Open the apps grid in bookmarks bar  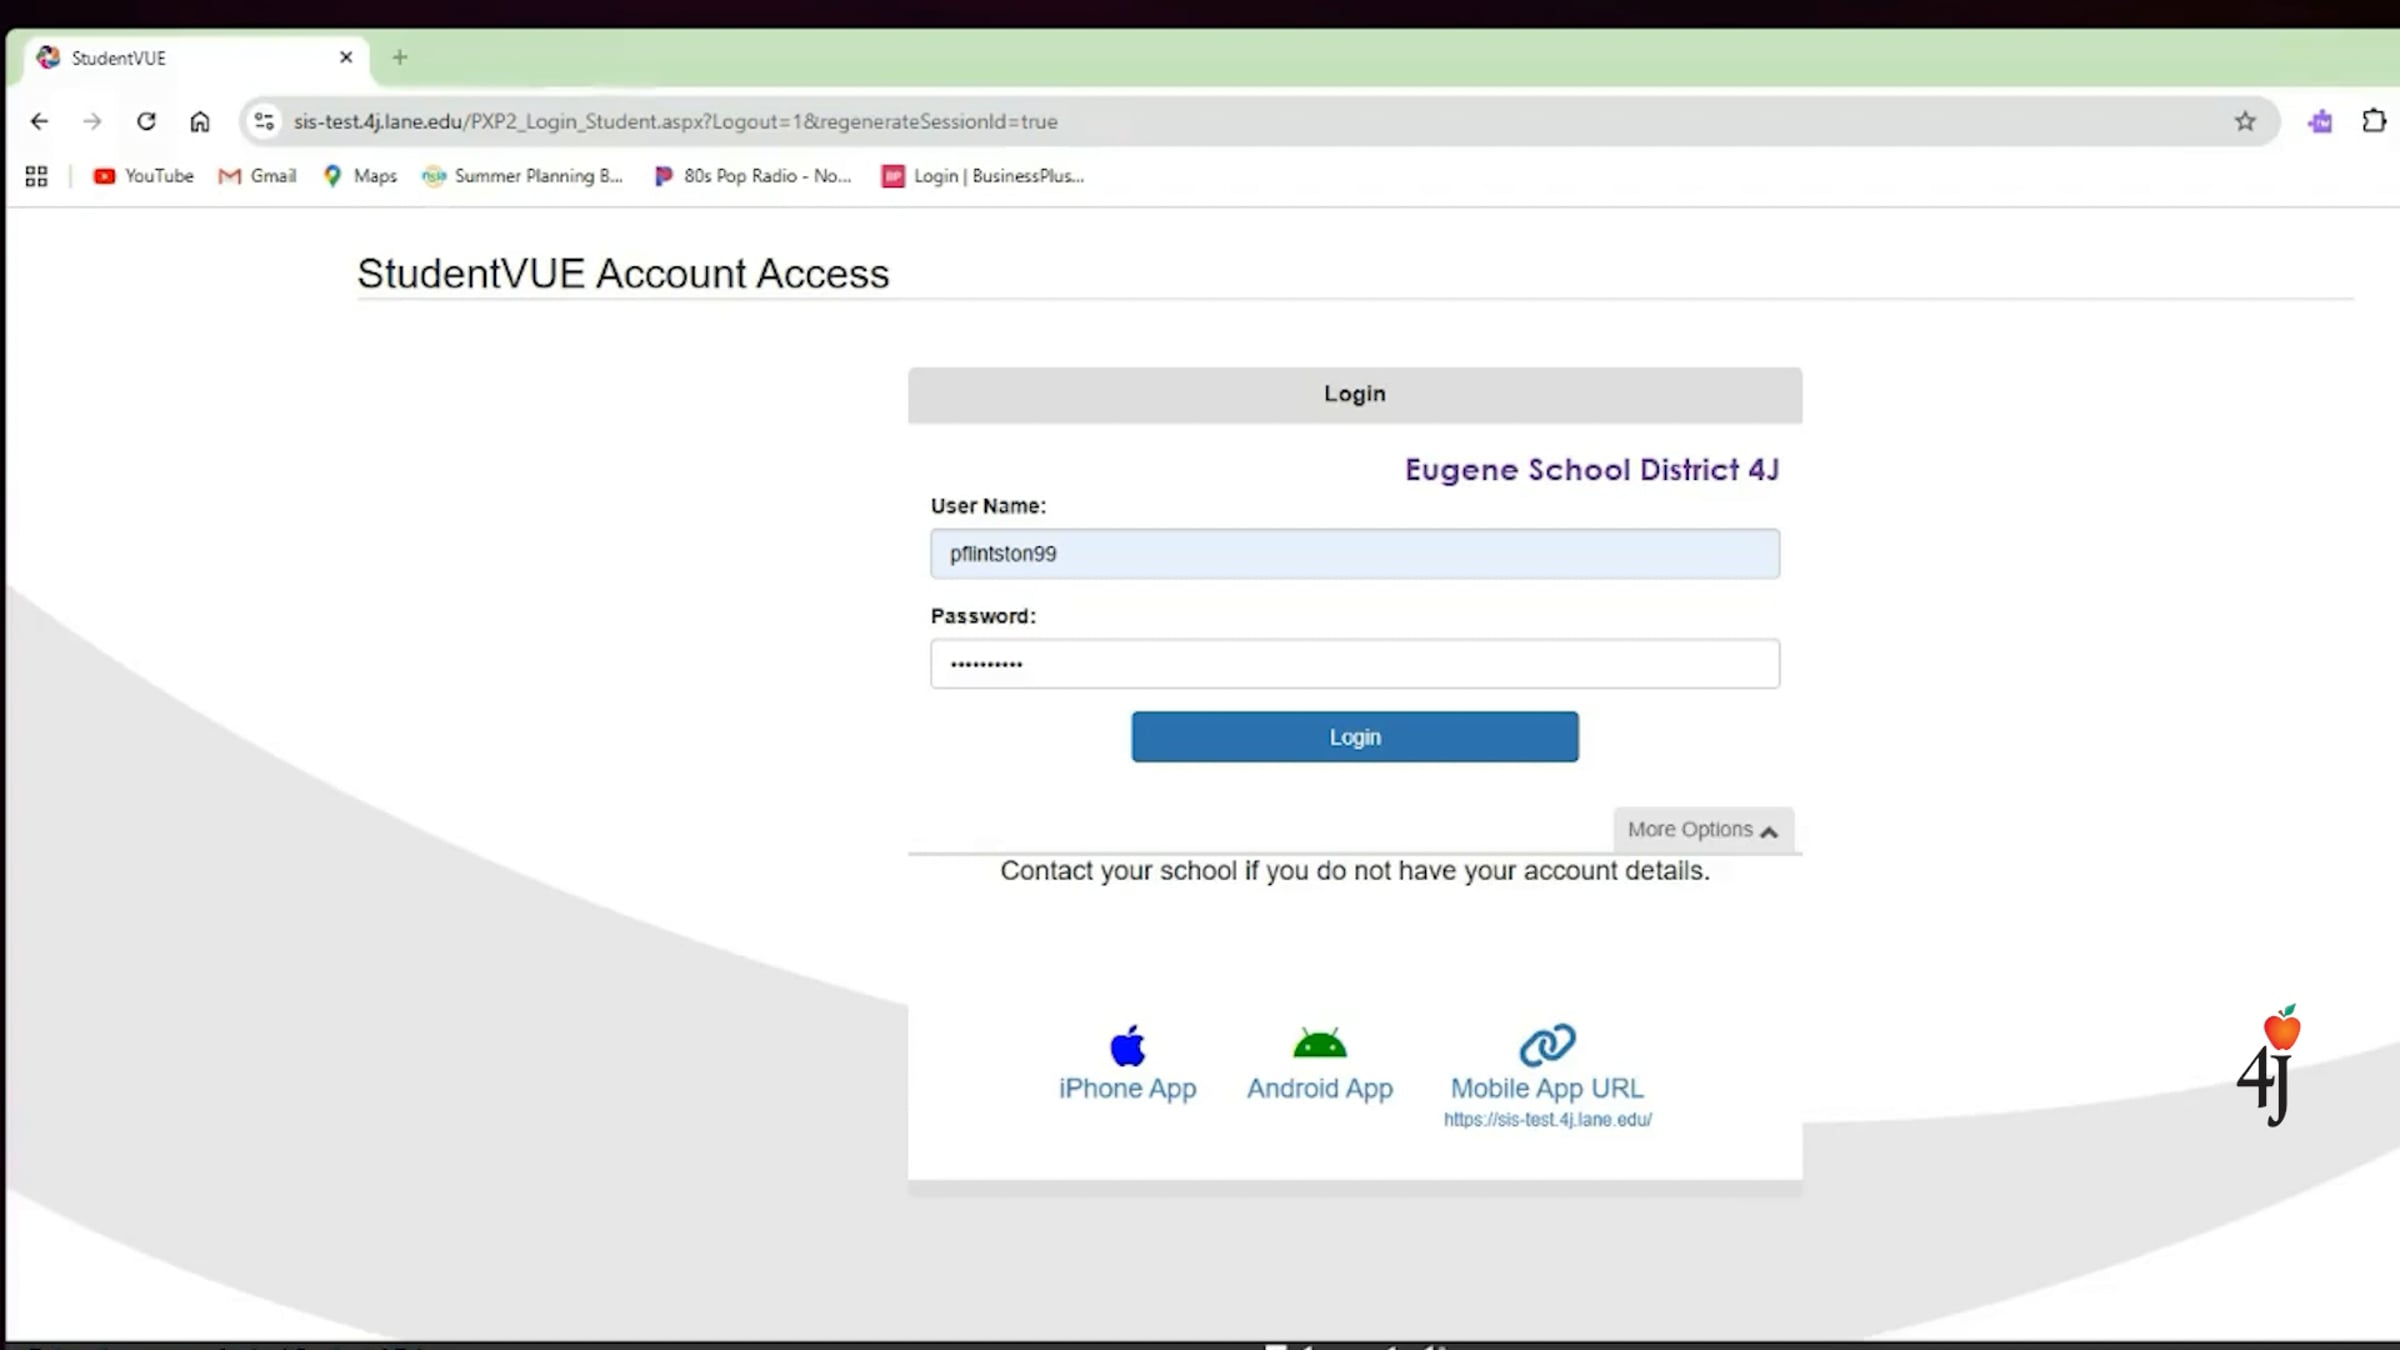(x=37, y=176)
